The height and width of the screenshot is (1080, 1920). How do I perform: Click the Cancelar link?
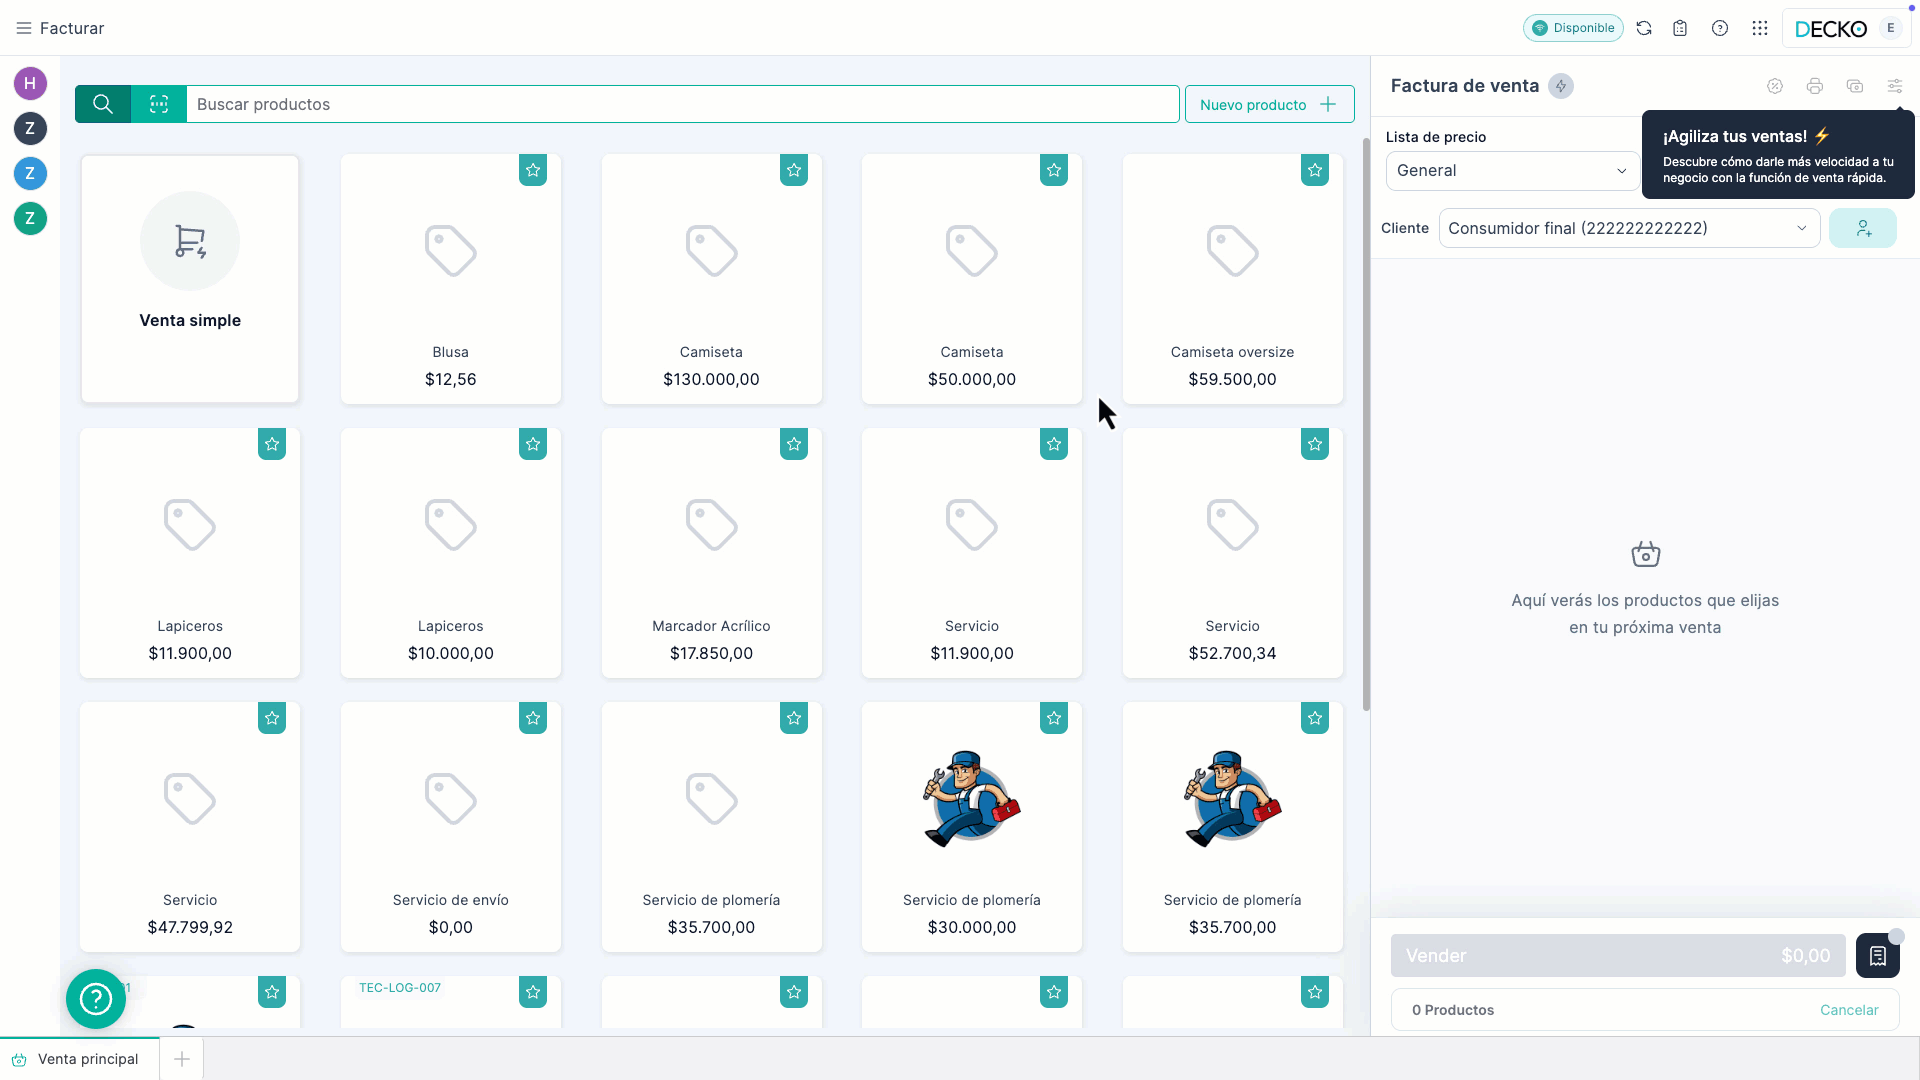[x=1849, y=1010]
